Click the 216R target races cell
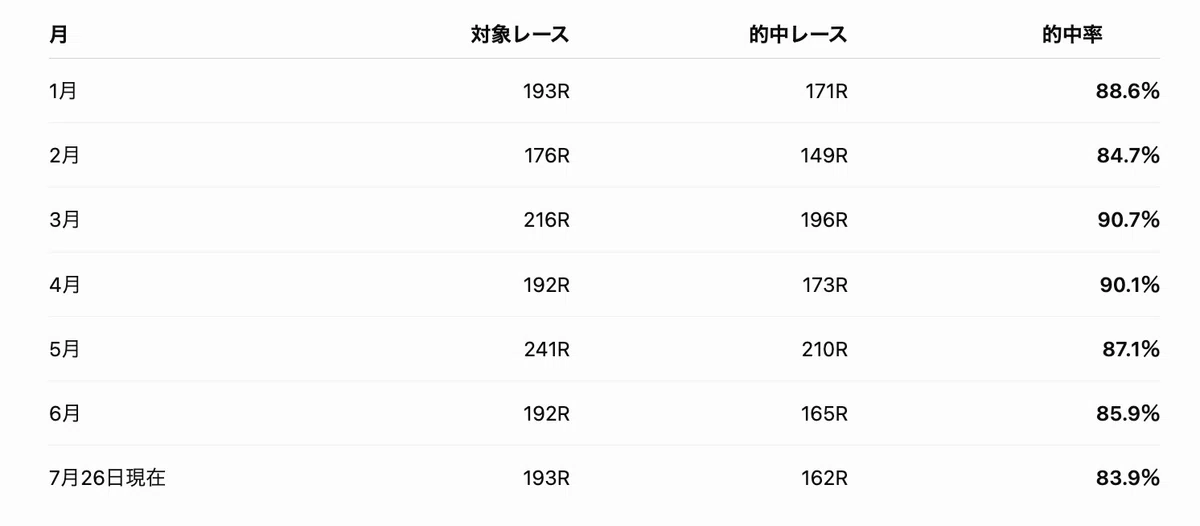 point(546,220)
